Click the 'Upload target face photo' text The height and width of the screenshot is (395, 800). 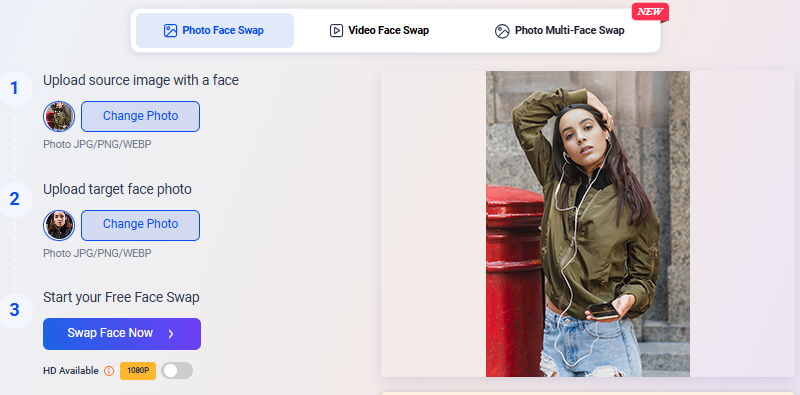(117, 189)
